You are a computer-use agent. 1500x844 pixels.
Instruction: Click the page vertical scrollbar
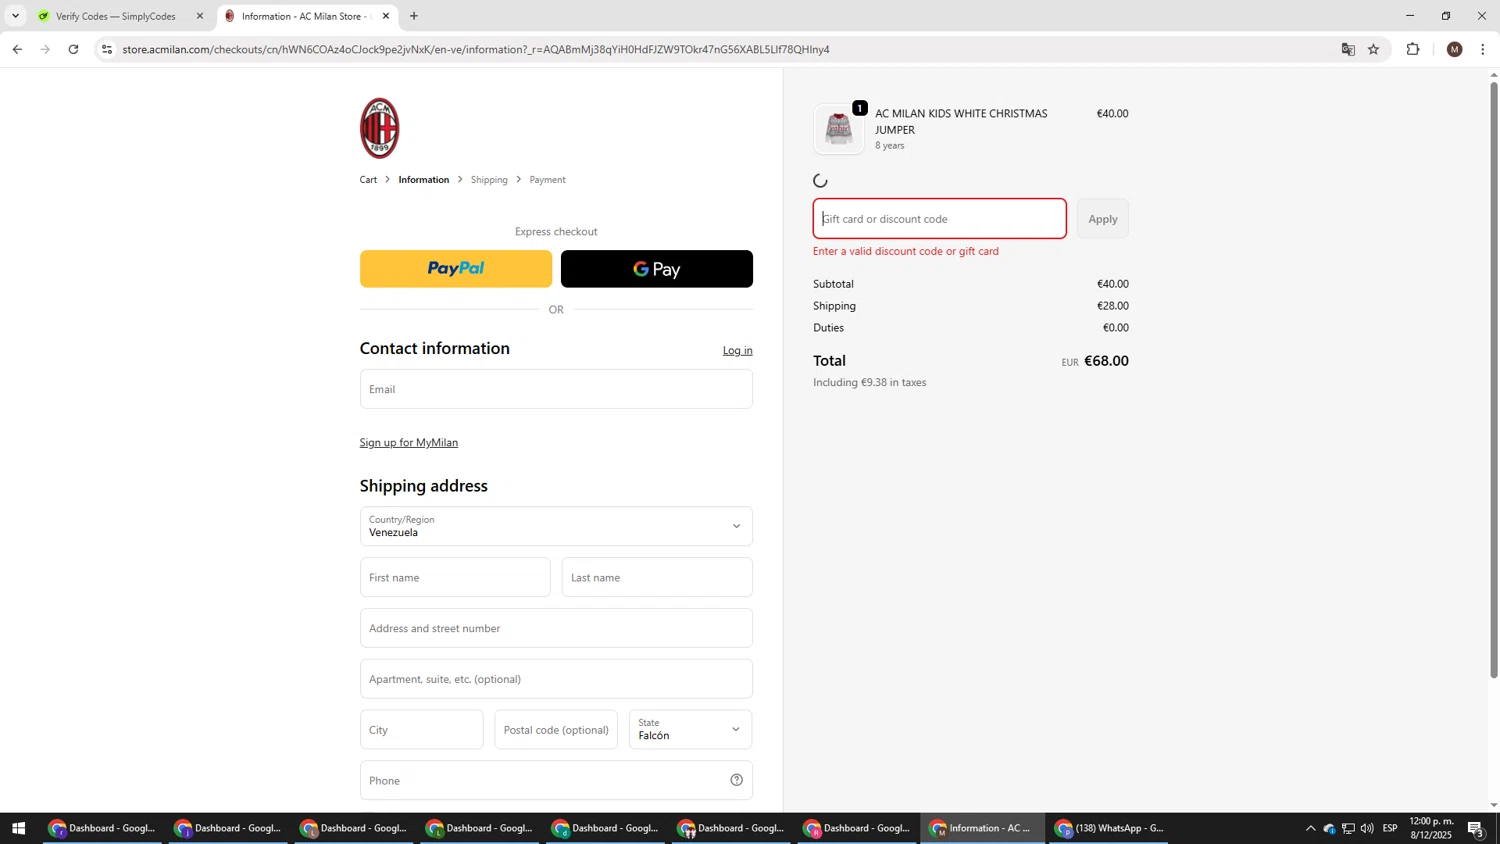tap(1494, 380)
